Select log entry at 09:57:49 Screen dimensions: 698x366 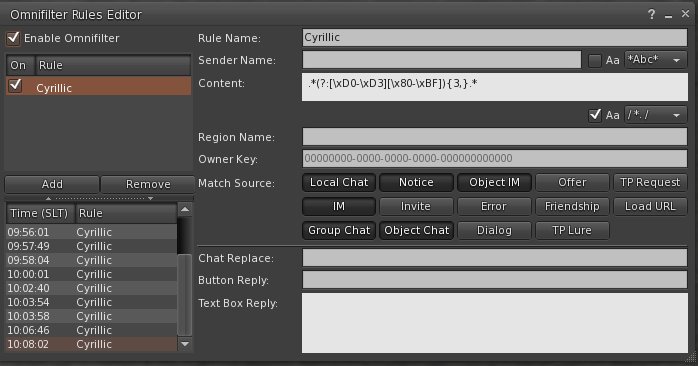(x=91, y=246)
